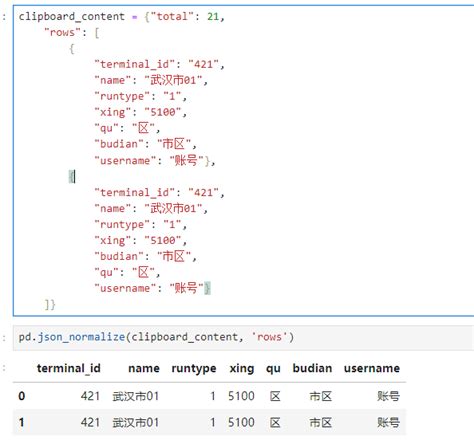This screenshot has width=474, height=444.
Task: Click "name": "武汉市01" line in second record
Action: pyautogui.click(x=151, y=209)
